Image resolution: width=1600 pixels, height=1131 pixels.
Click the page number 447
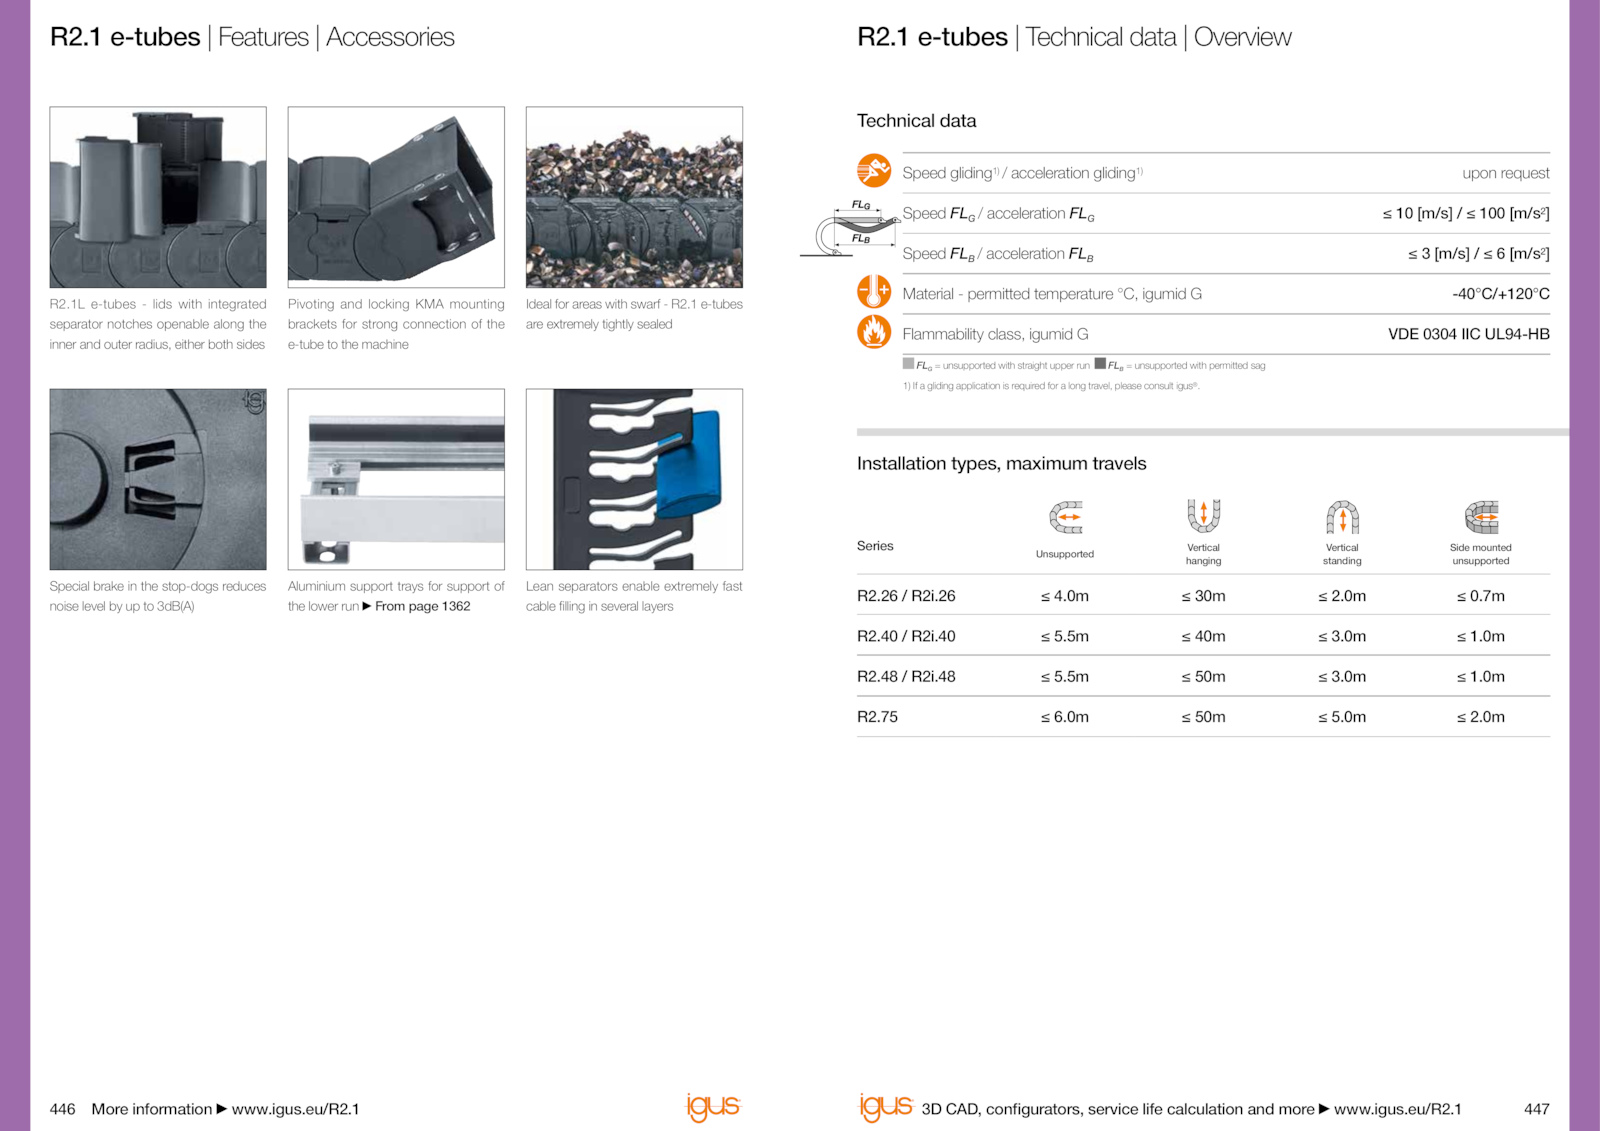tap(1537, 1109)
